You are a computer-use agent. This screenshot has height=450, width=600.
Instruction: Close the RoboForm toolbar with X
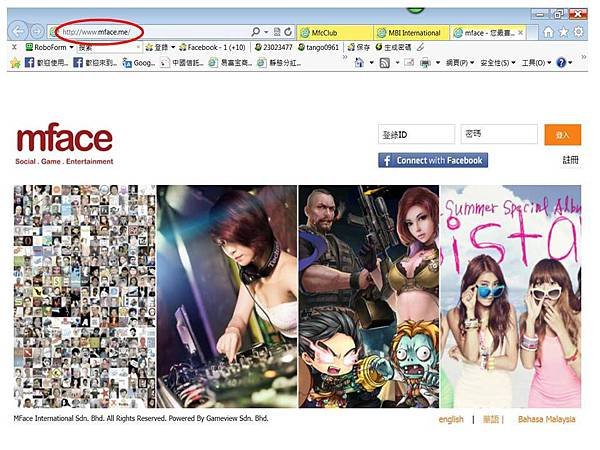(x=14, y=47)
